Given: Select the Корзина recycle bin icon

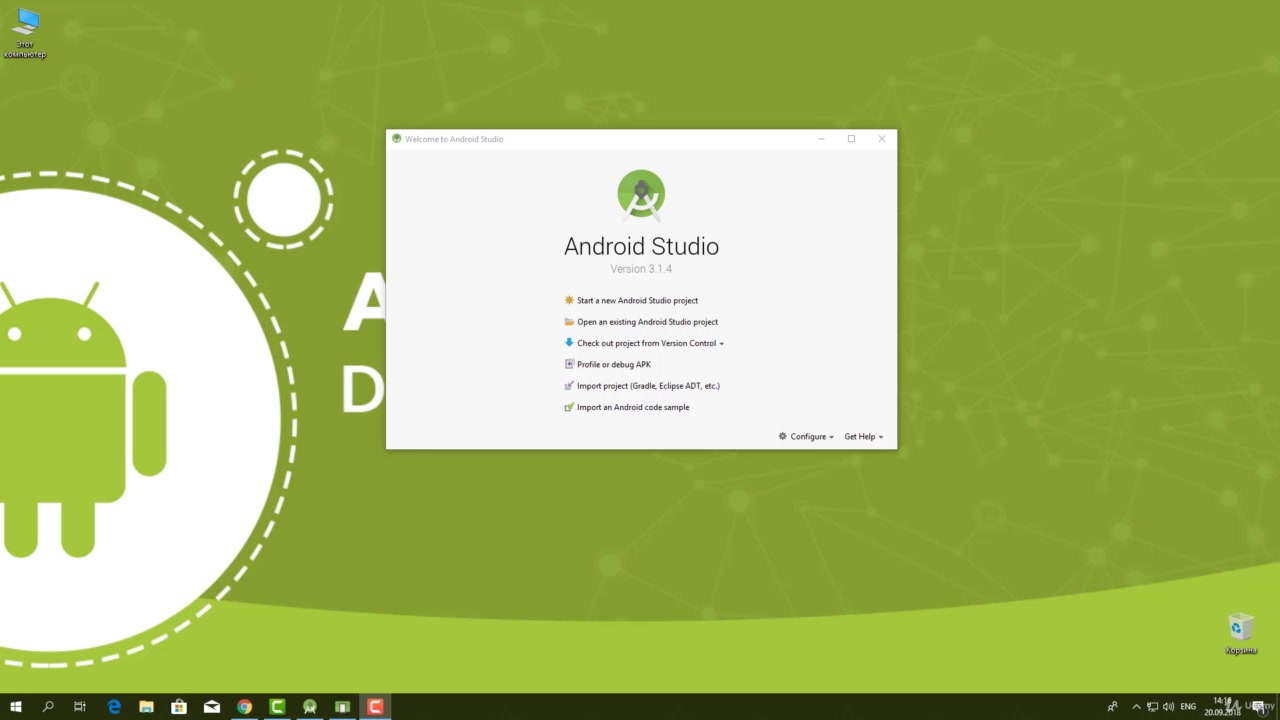Looking at the screenshot, I should click(x=1241, y=633).
